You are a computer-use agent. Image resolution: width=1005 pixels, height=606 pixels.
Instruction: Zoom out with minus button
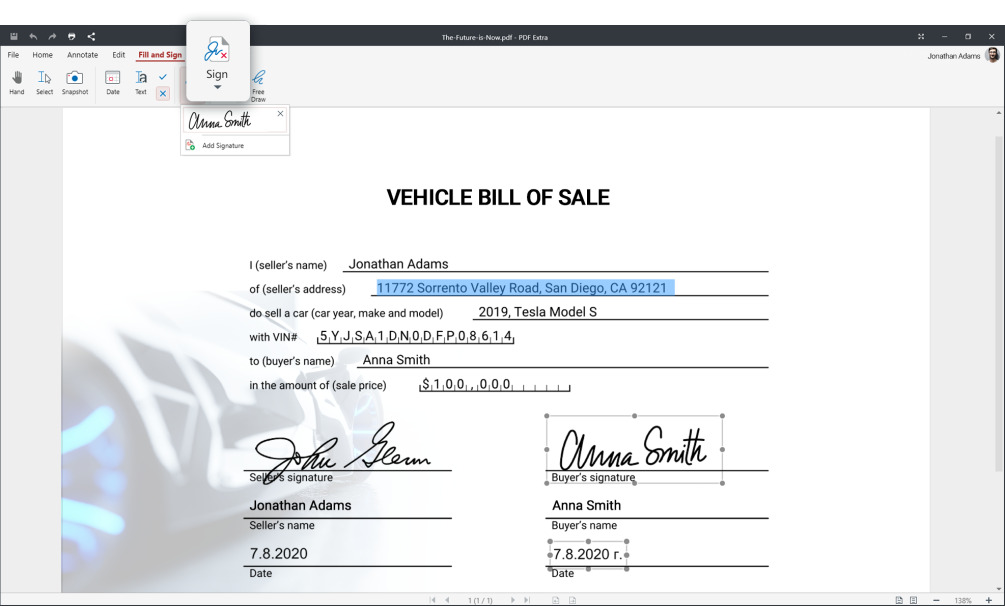[936, 600]
